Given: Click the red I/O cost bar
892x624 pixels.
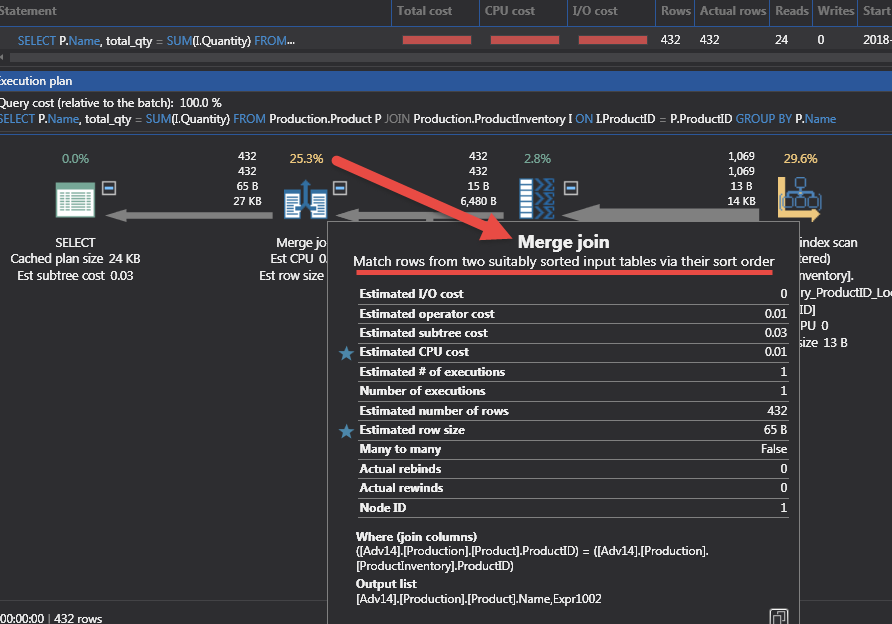Looking at the screenshot, I should coord(612,40).
